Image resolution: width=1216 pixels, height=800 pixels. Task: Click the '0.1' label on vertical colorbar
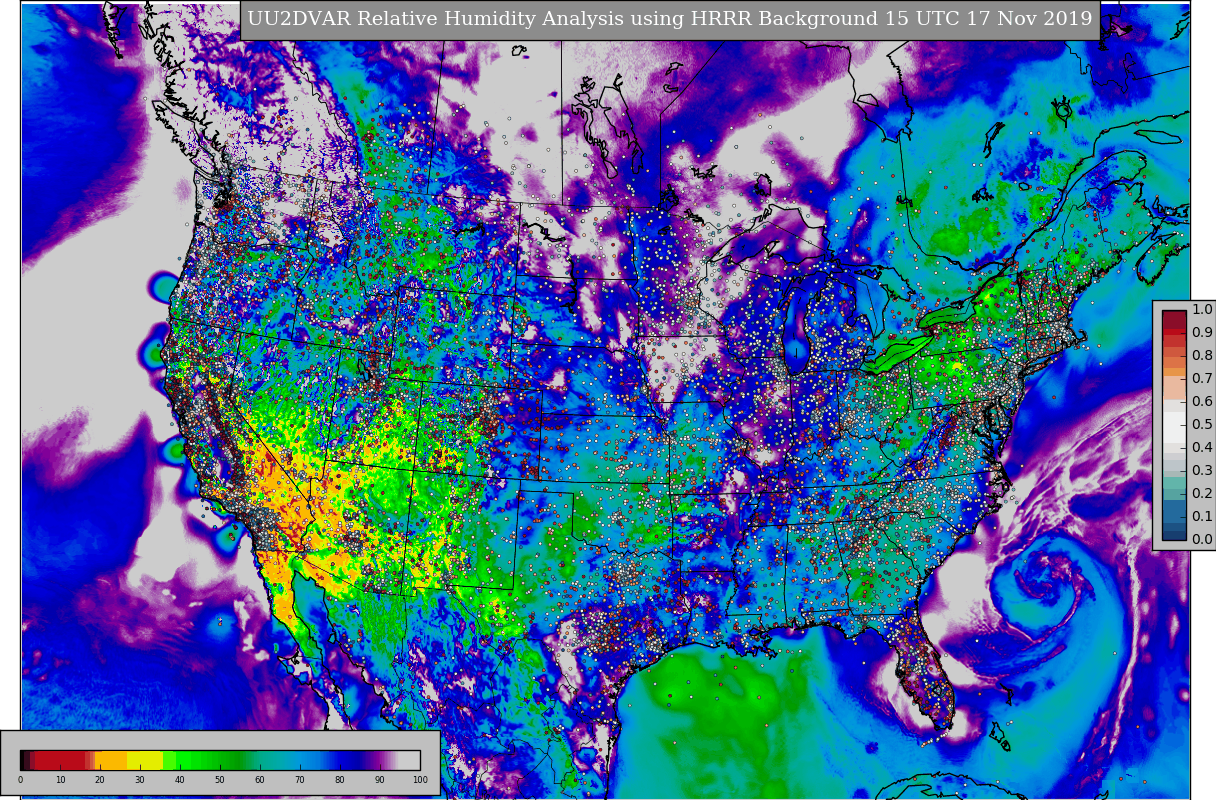1202,516
